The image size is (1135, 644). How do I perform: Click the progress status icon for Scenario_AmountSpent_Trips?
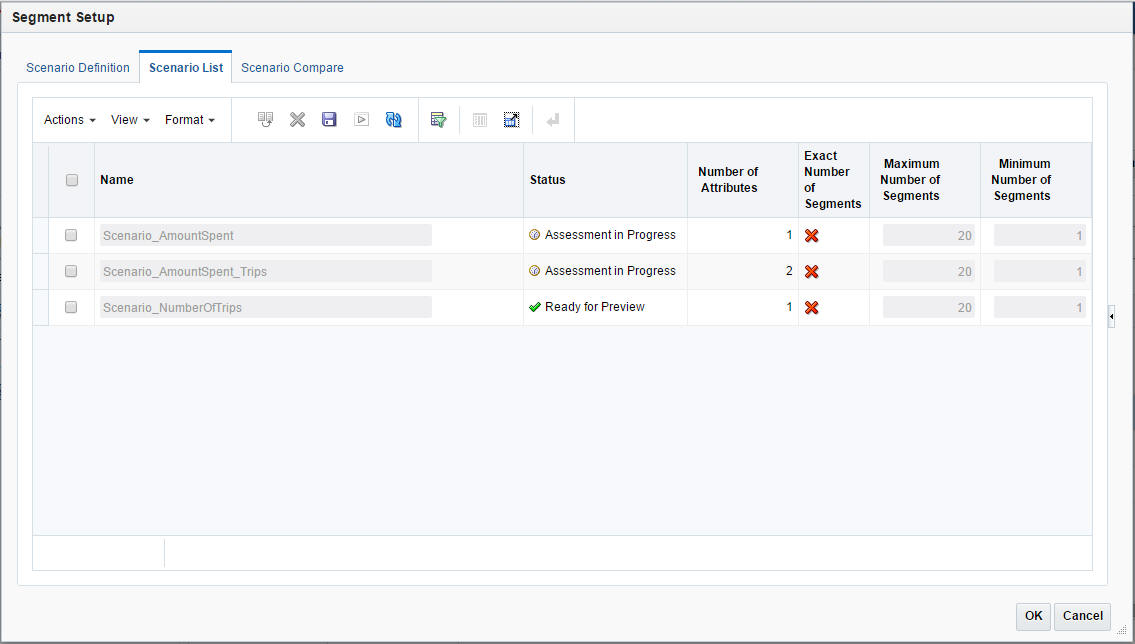pyautogui.click(x=535, y=271)
